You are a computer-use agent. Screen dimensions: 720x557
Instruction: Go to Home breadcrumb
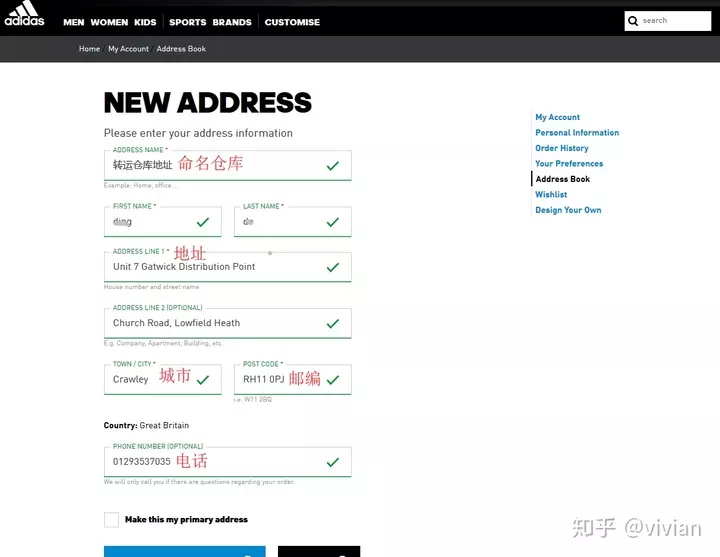coord(89,49)
